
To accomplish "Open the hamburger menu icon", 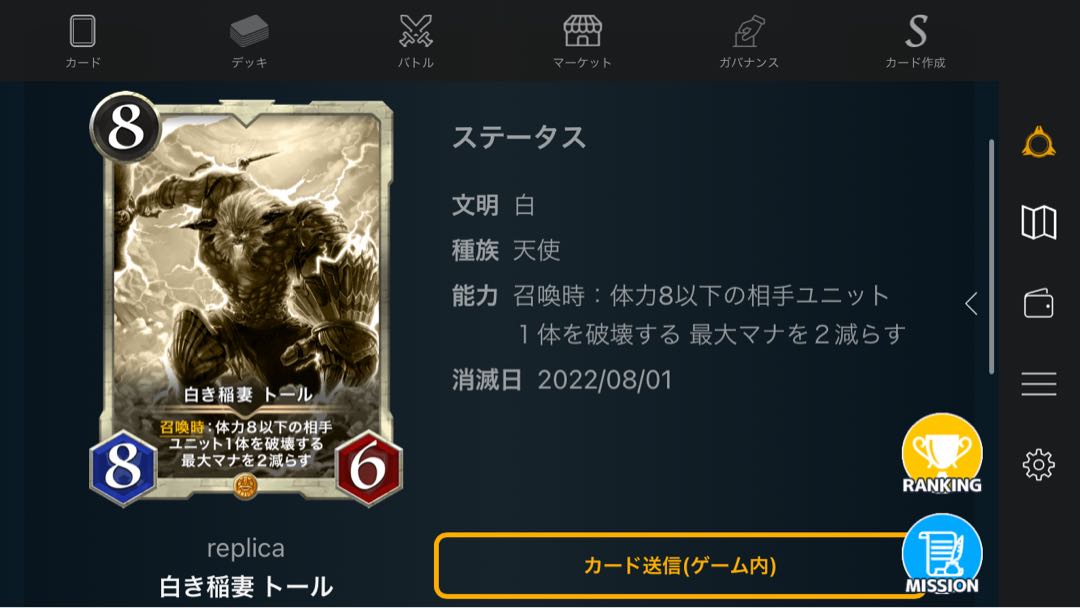I will click(x=1039, y=384).
